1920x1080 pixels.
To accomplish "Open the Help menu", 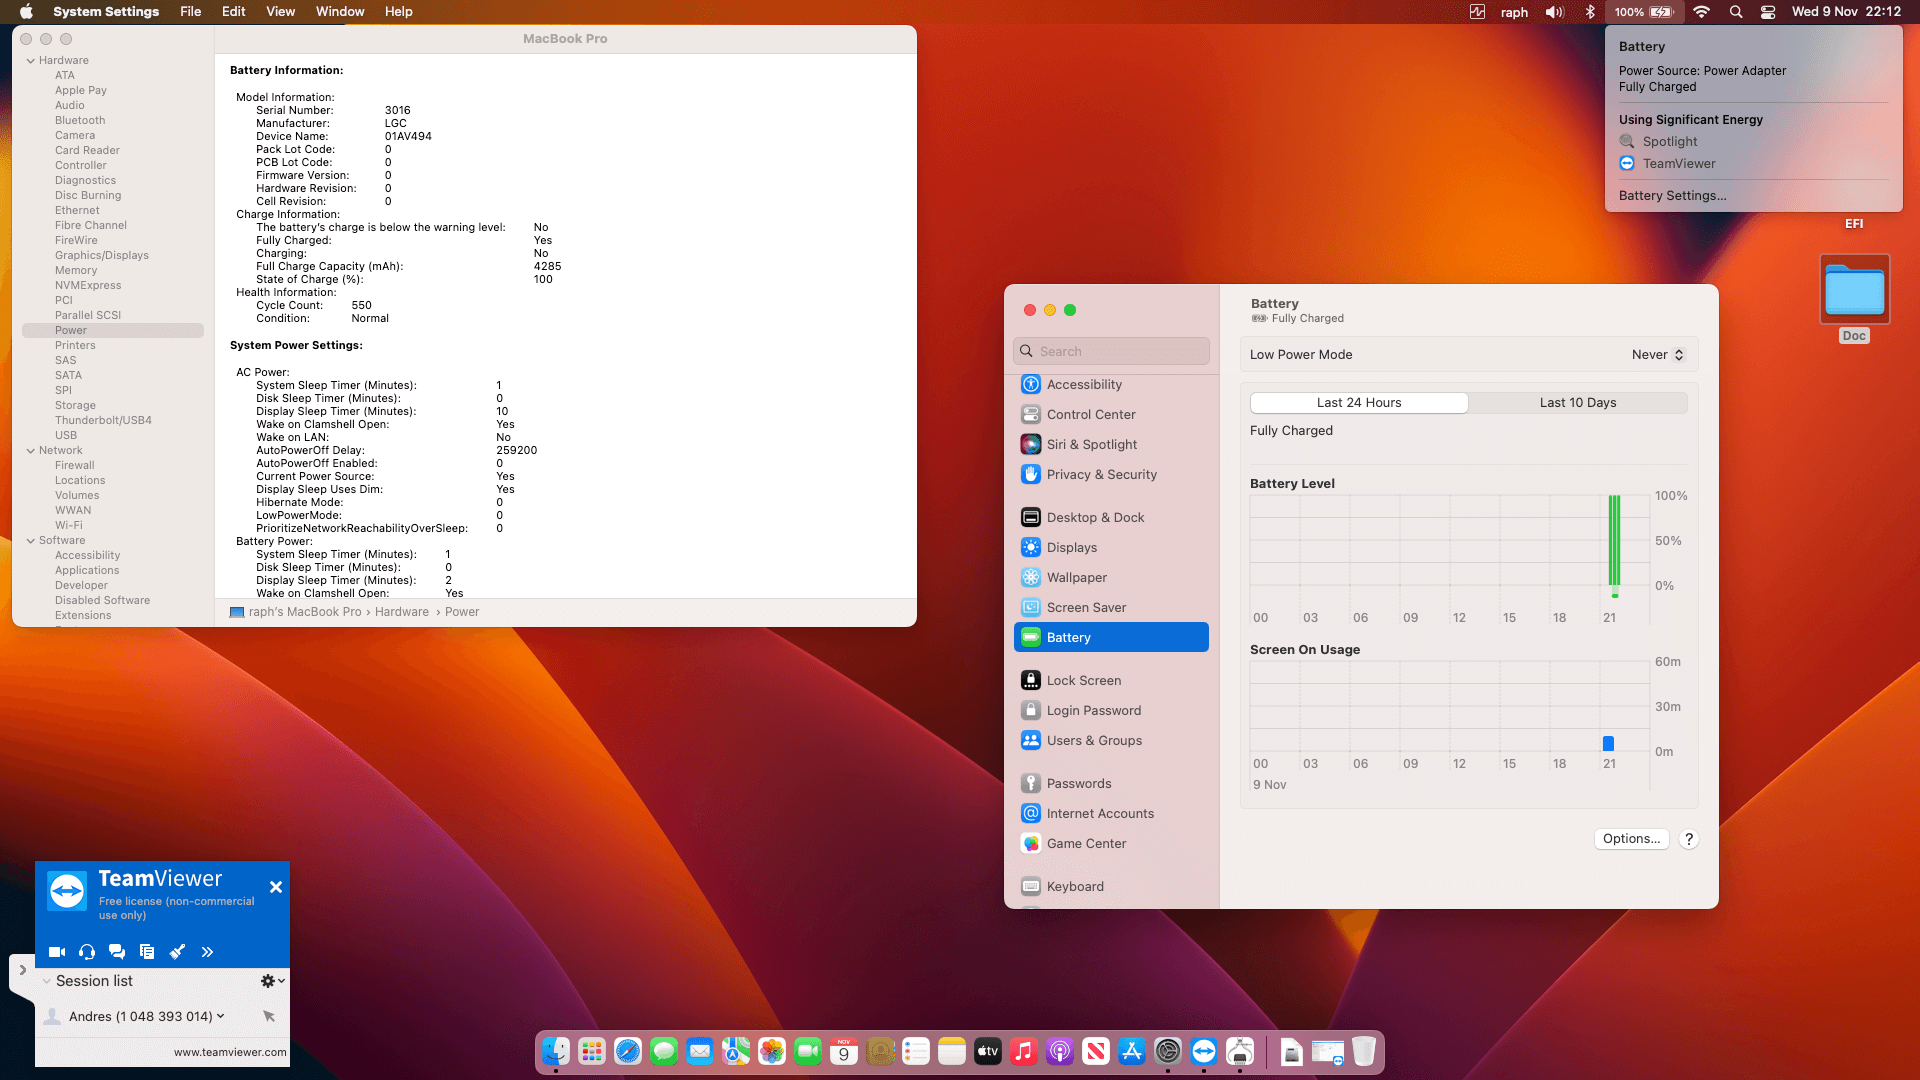I will click(x=399, y=12).
